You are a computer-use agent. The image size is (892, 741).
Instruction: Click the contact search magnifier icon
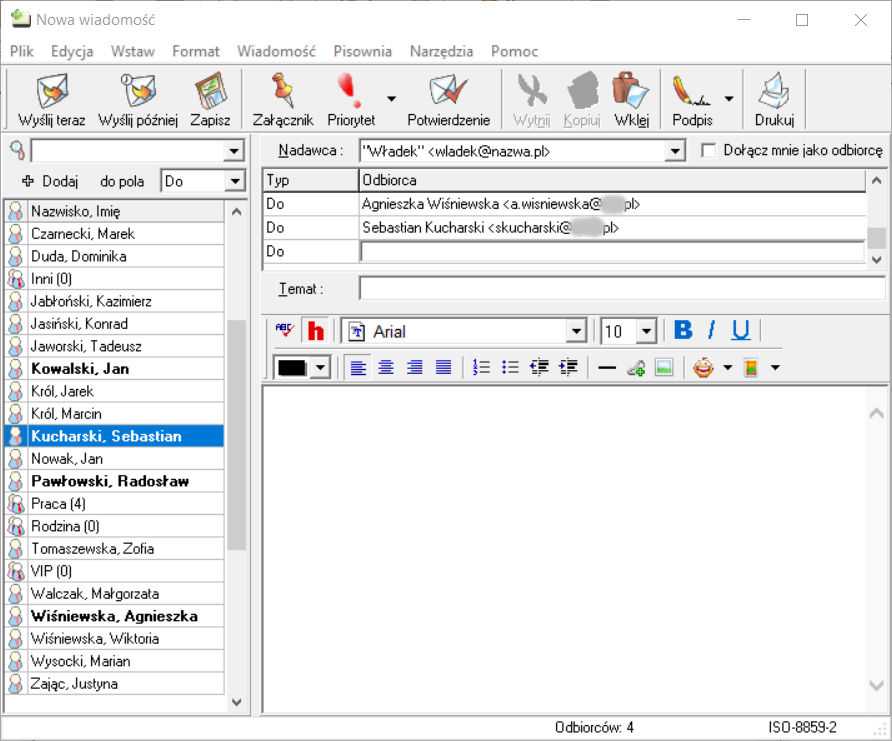[x=18, y=151]
